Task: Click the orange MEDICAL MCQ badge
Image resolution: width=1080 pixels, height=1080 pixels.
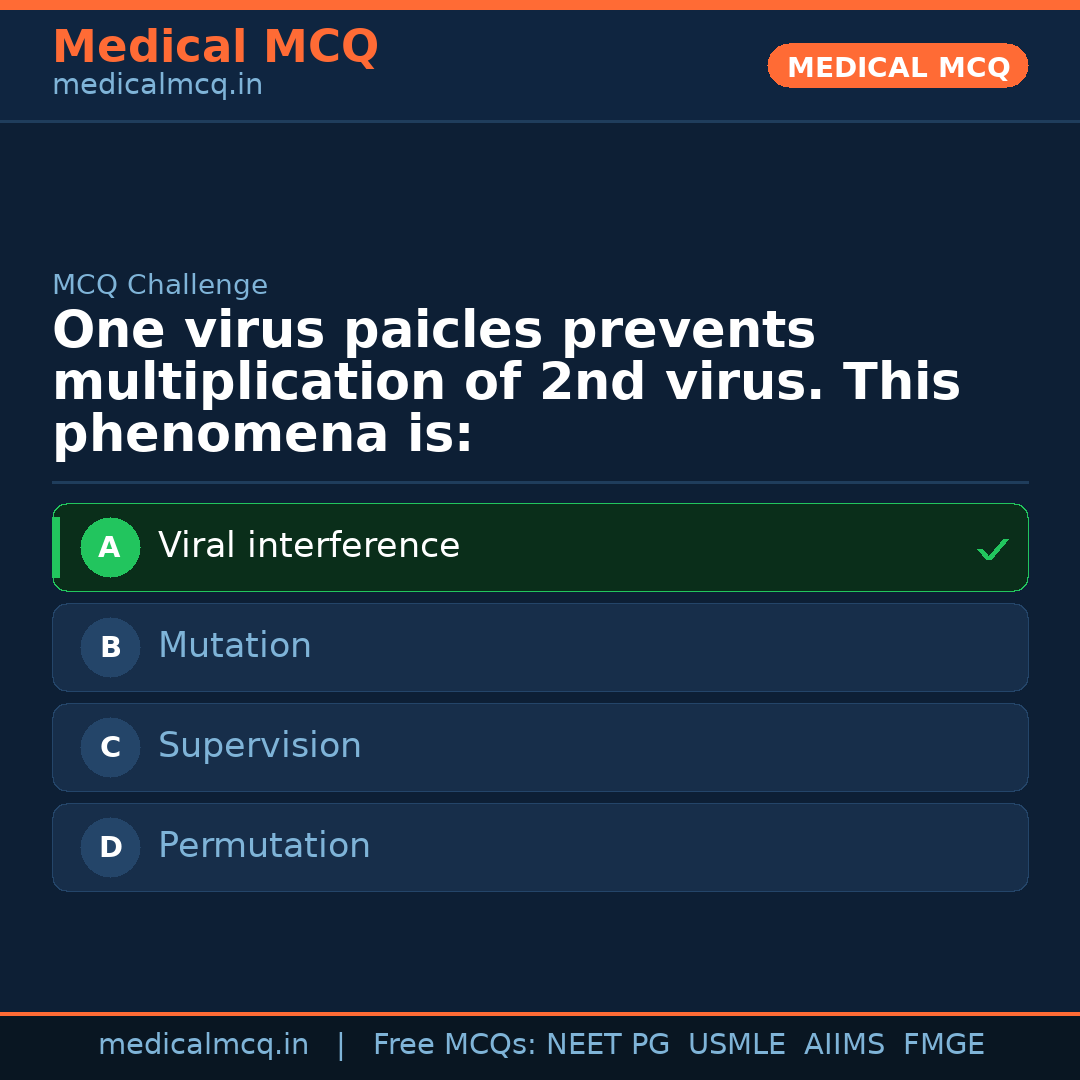Action: click(897, 67)
